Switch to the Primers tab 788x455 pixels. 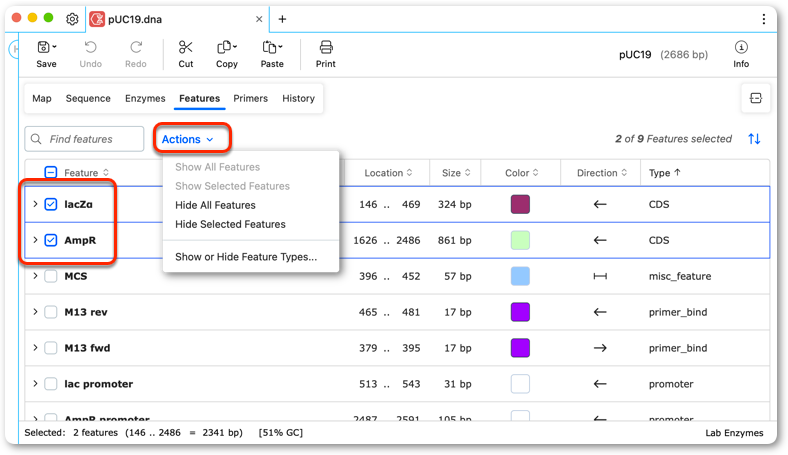pyautogui.click(x=250, y=99)
